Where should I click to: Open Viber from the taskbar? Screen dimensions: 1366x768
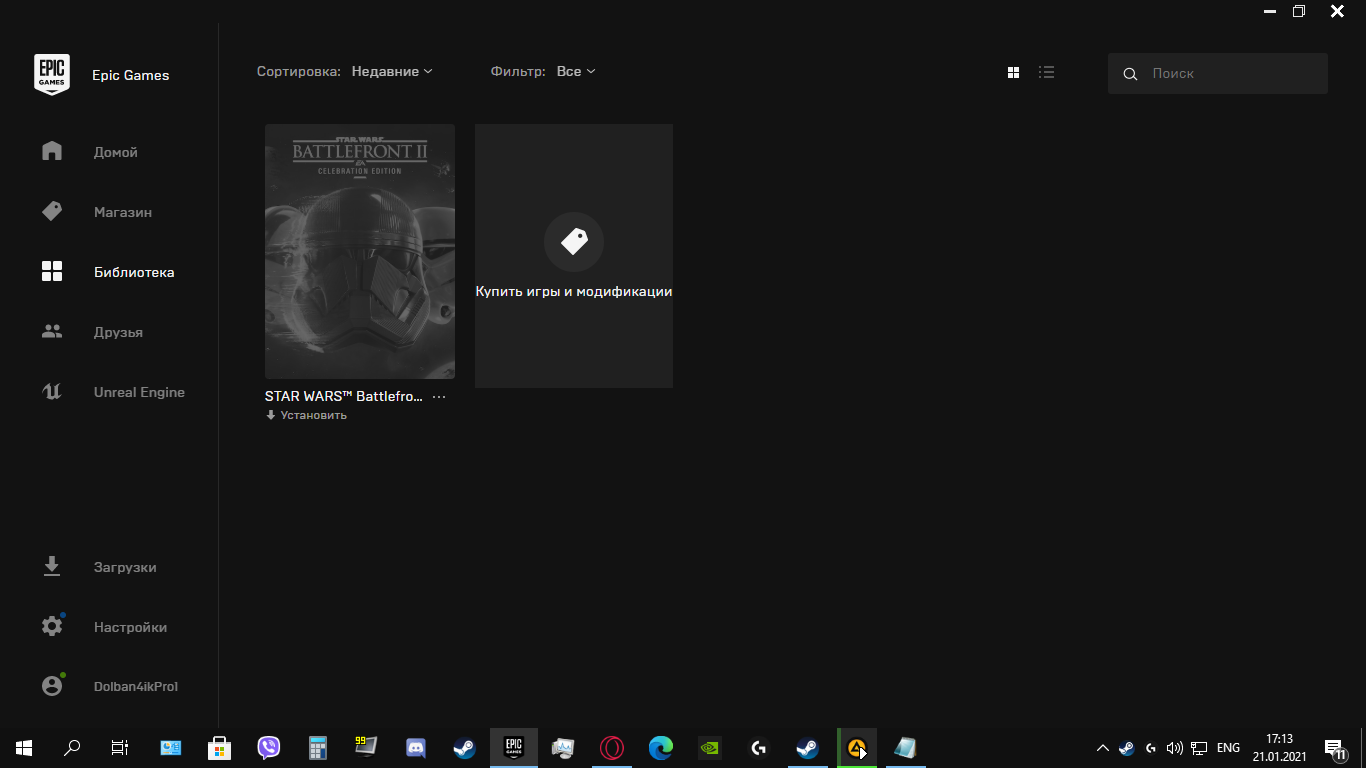coord(268,747)
